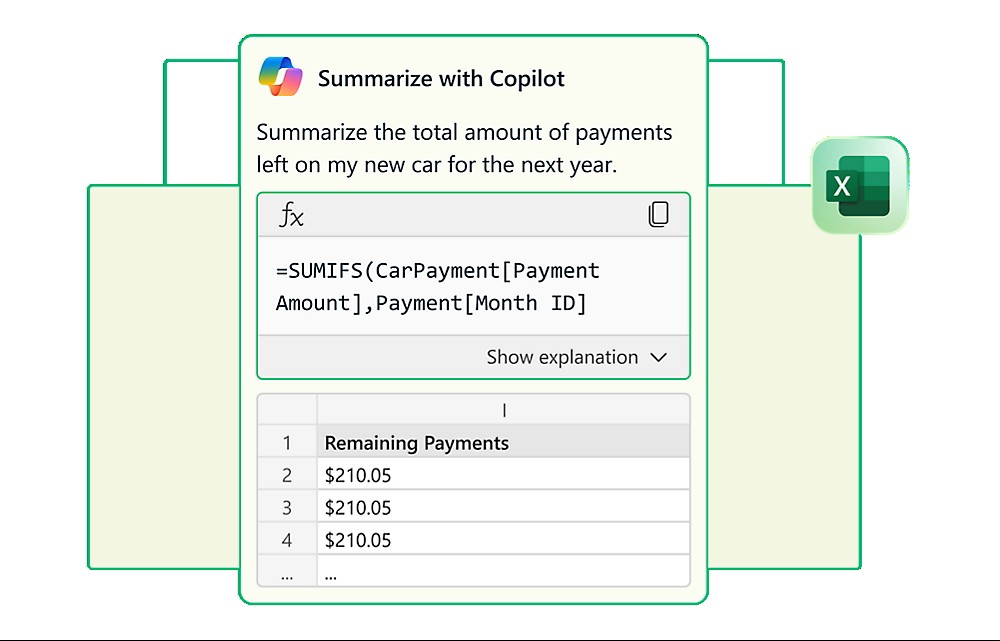This screenshot has height=641, width=1000.
Task: Click the Summarize with Copilot title
Action: tap(441, 78)
